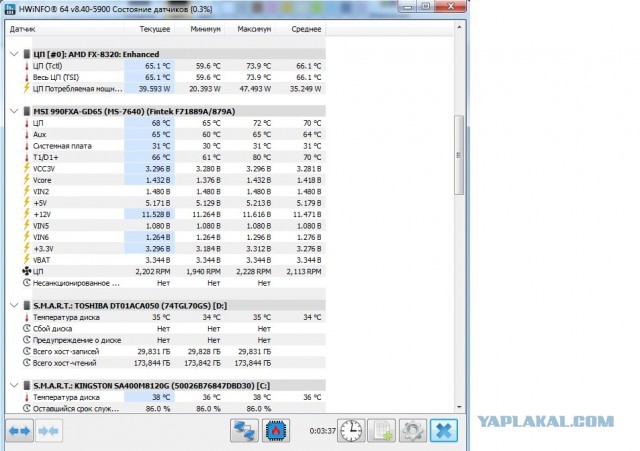
Task: Open the network remote sensors icon
Action: 244,431
